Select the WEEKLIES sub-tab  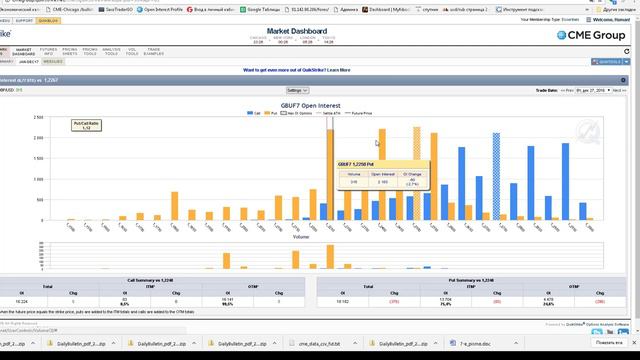[53, 62]
